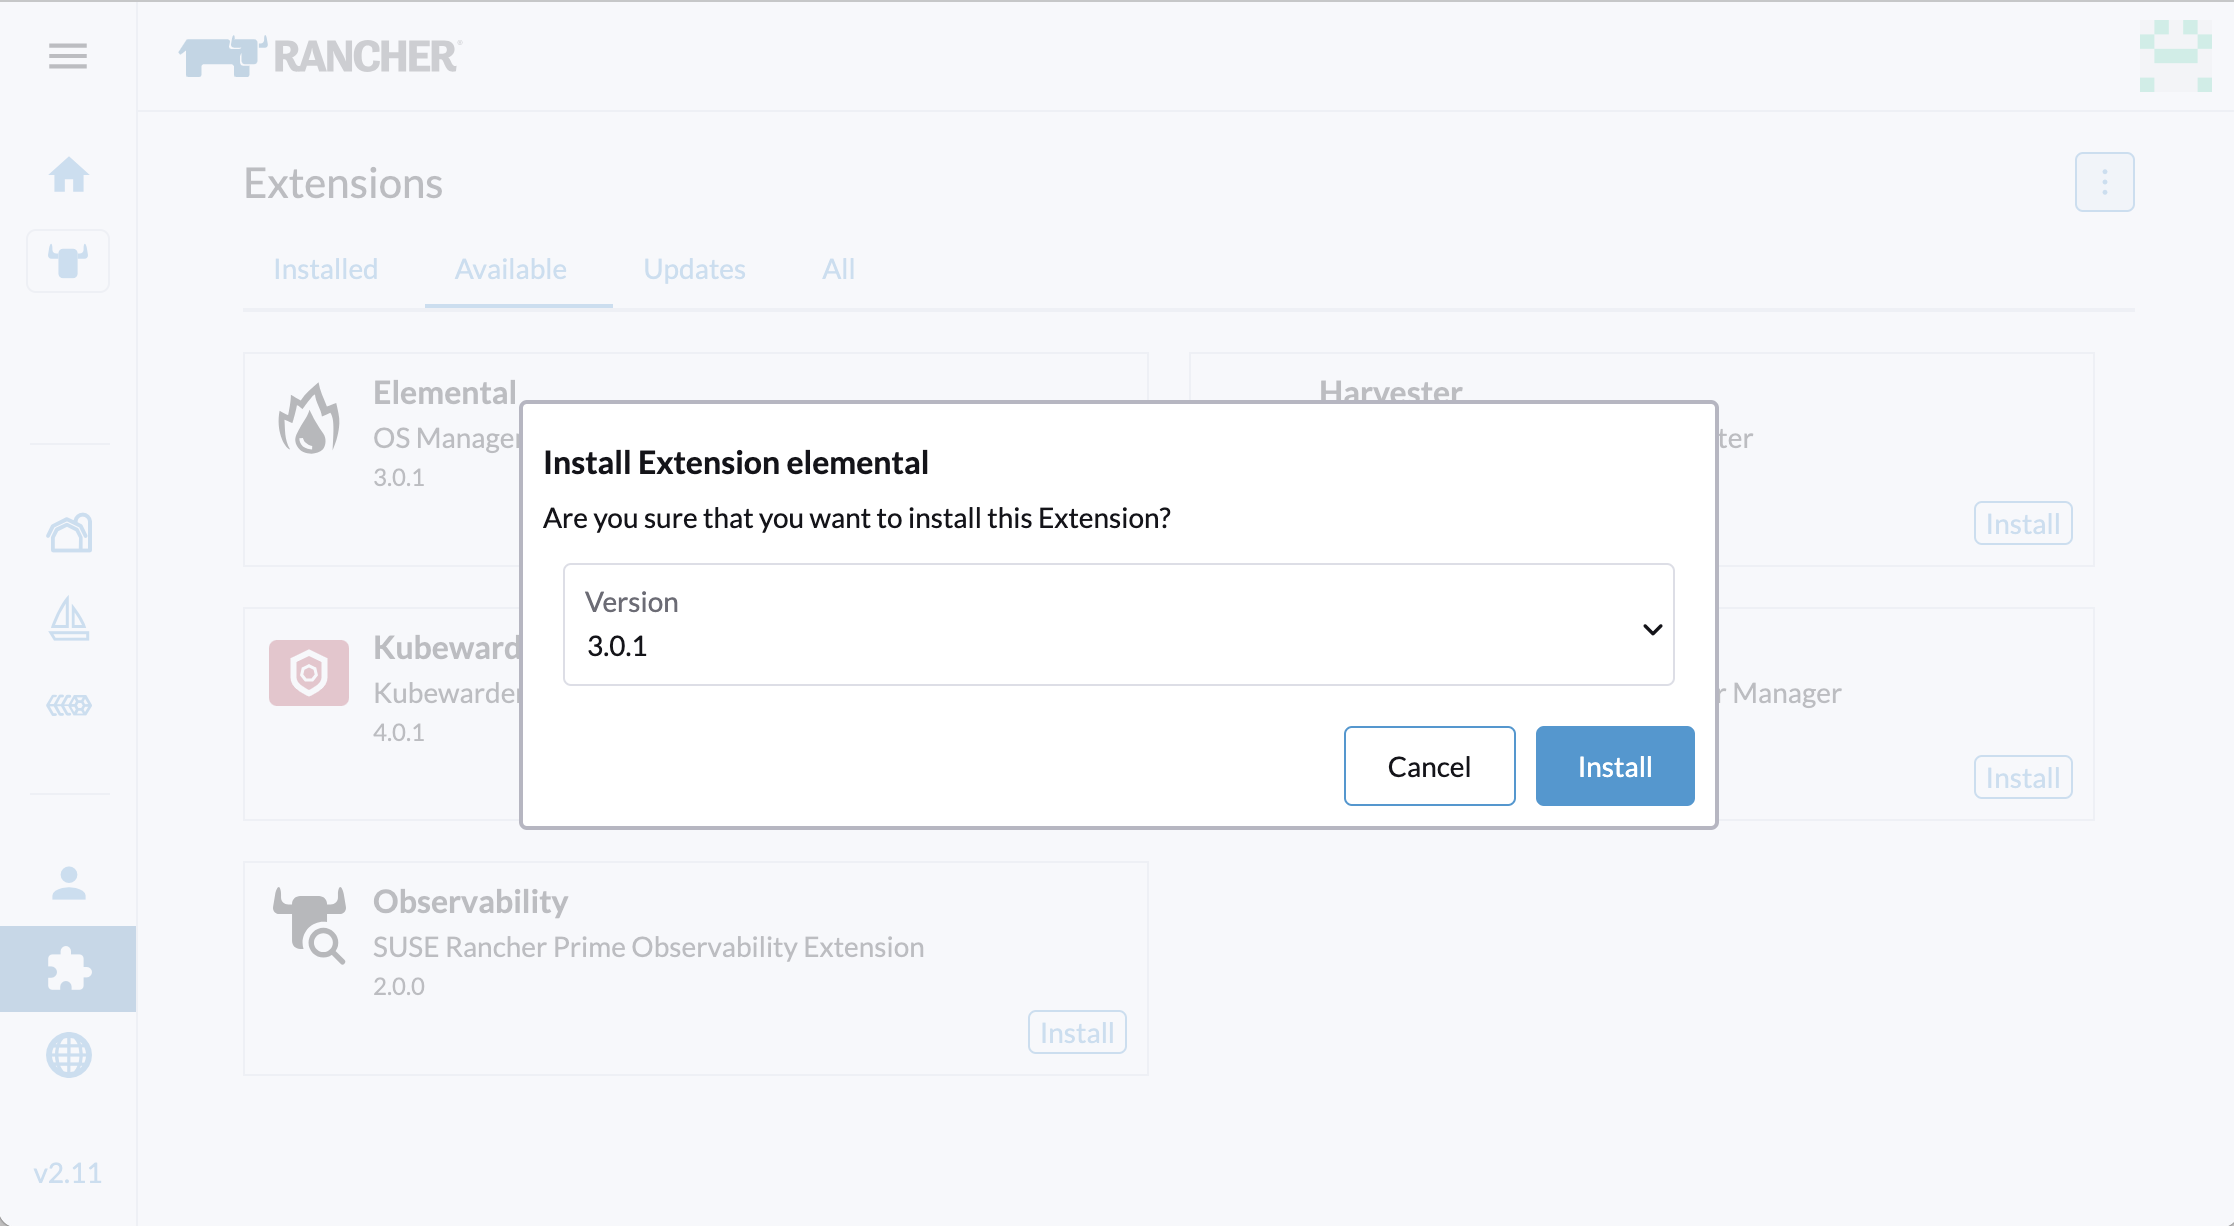Switch to the Updates tab
The image size is (2234, 1226).
coord(694,269)
